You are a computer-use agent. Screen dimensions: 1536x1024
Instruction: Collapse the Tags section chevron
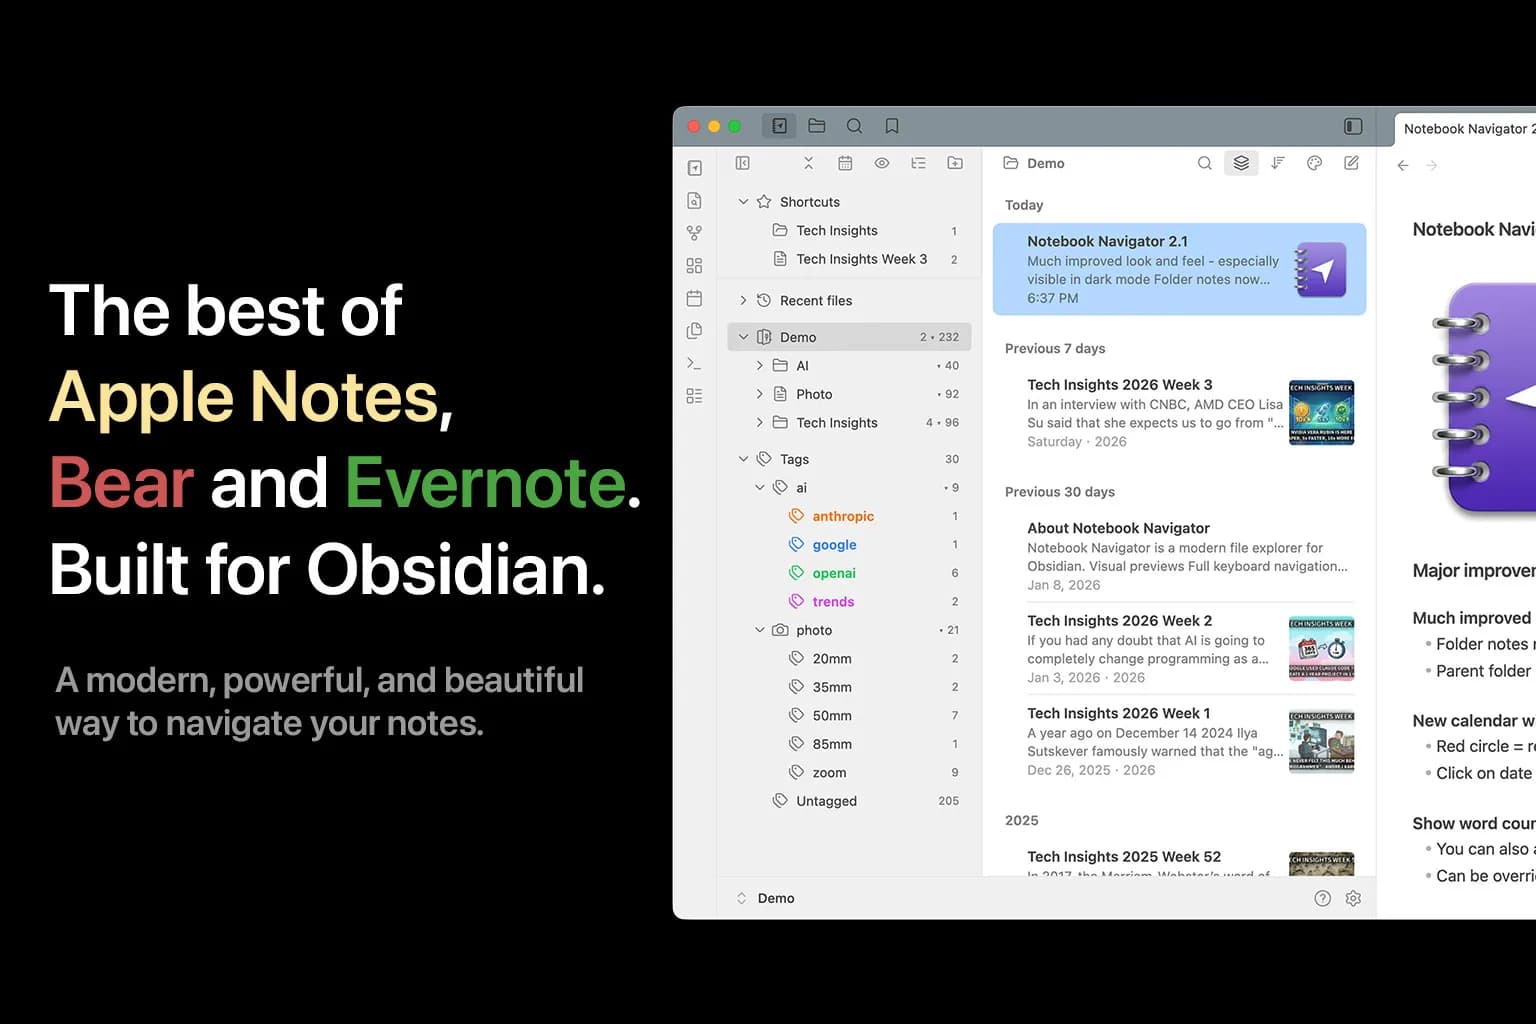pos(743,459)
